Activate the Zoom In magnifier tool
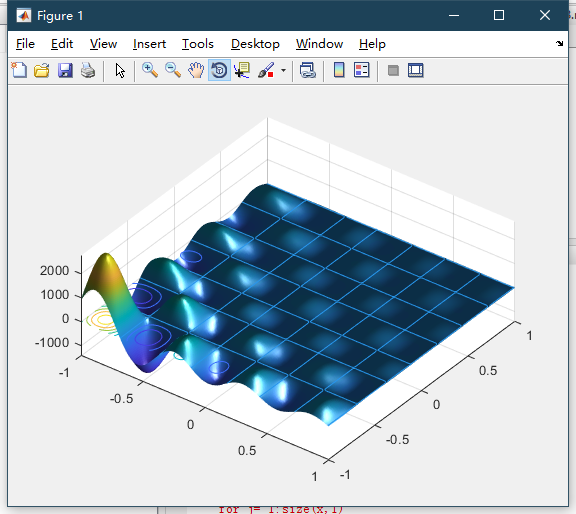576x514 pixels. [150, 70]
